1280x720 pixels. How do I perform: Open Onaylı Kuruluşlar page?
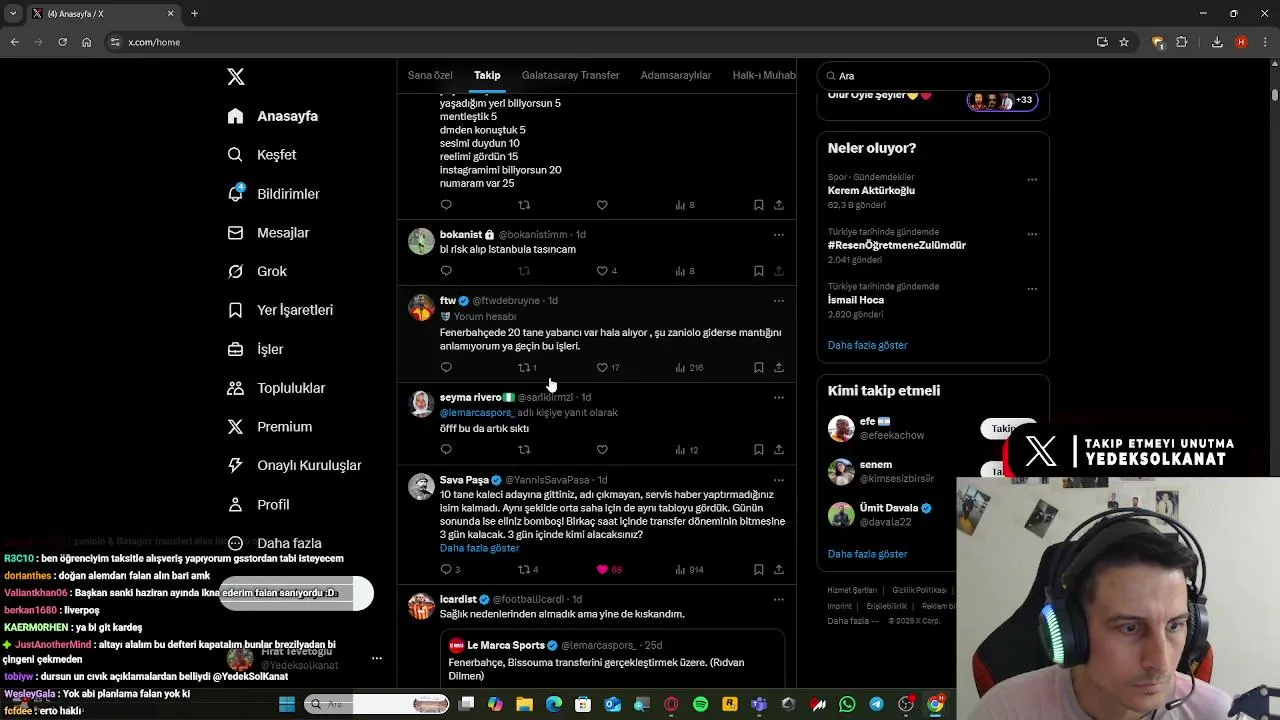(294, 465)
